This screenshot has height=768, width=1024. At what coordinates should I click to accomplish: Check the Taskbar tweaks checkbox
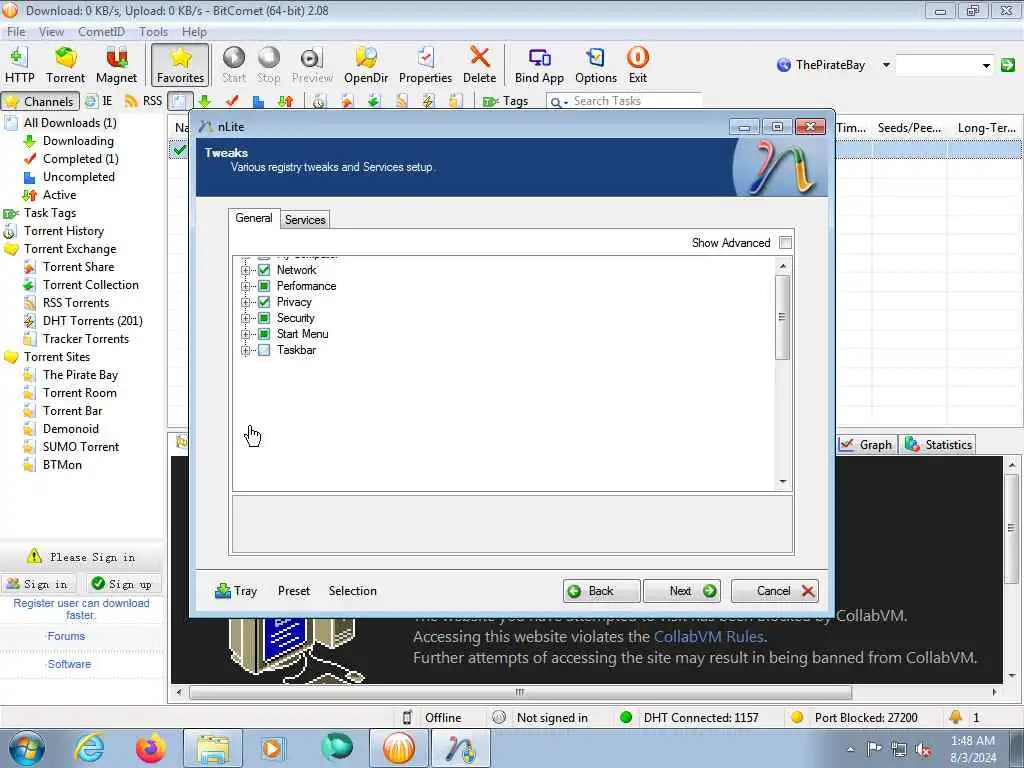coord(264,350)
